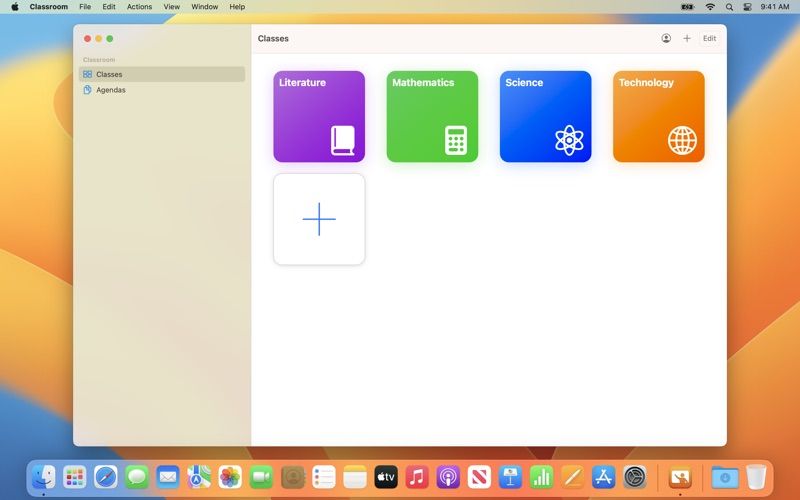
Task: Open the Technology class tile
Action: pos(659,116)
